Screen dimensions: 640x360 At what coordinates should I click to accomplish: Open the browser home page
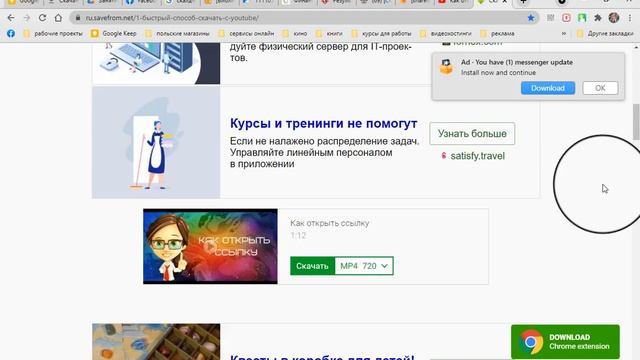click(58, 18)
